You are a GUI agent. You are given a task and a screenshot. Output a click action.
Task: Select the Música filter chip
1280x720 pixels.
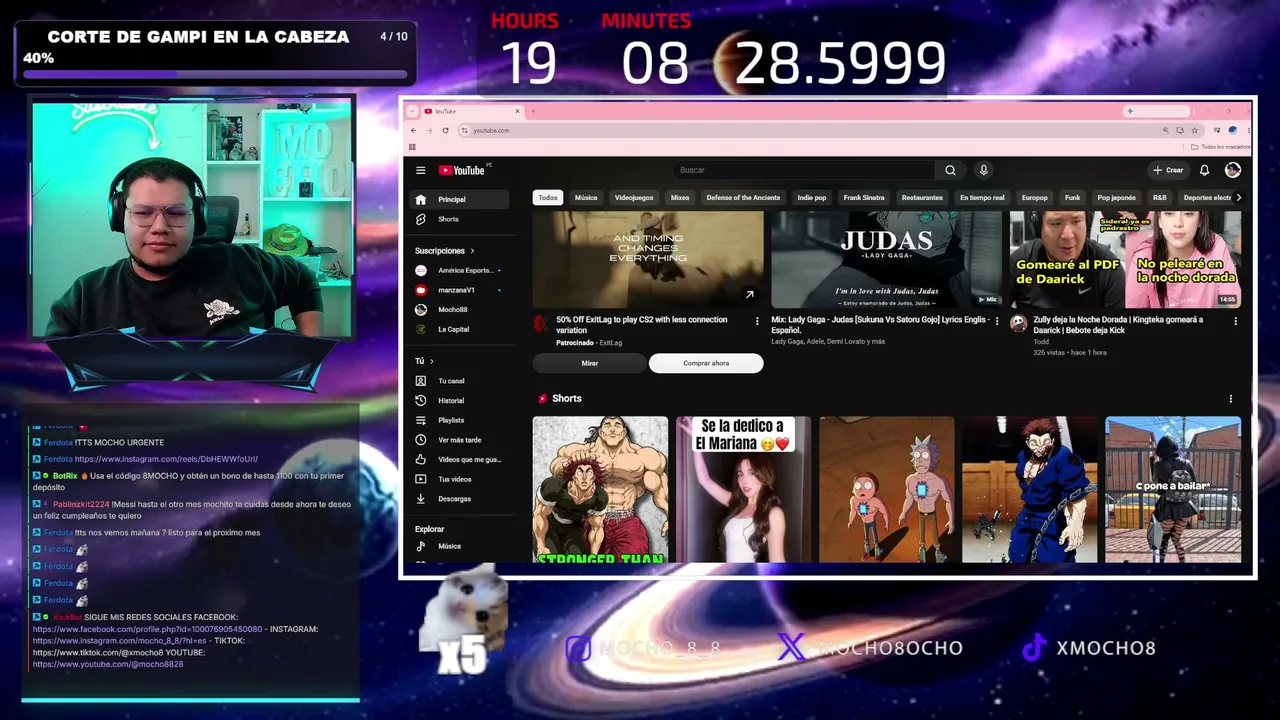[586, 198]
